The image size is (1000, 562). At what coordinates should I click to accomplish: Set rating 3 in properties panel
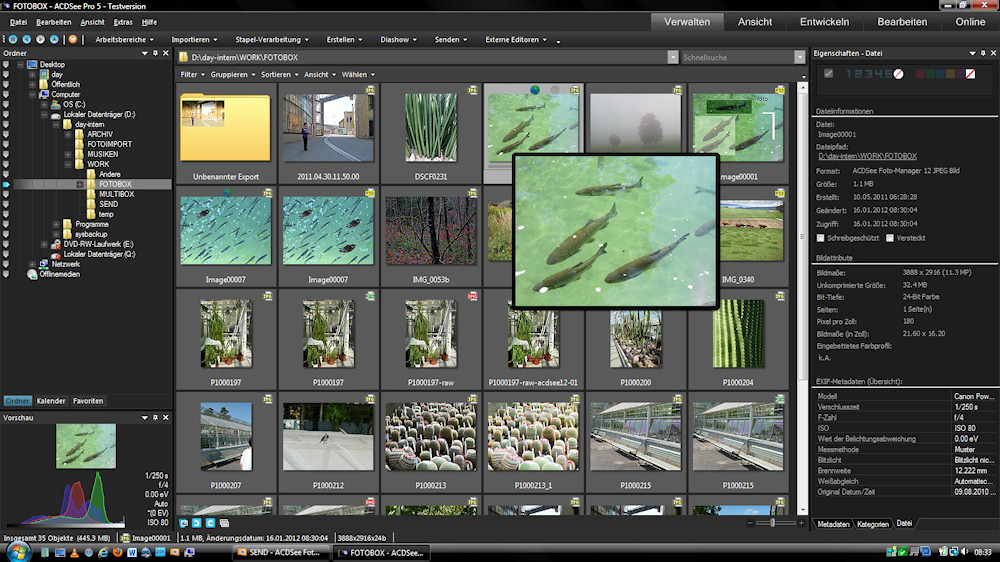click(x=866, y=74)
